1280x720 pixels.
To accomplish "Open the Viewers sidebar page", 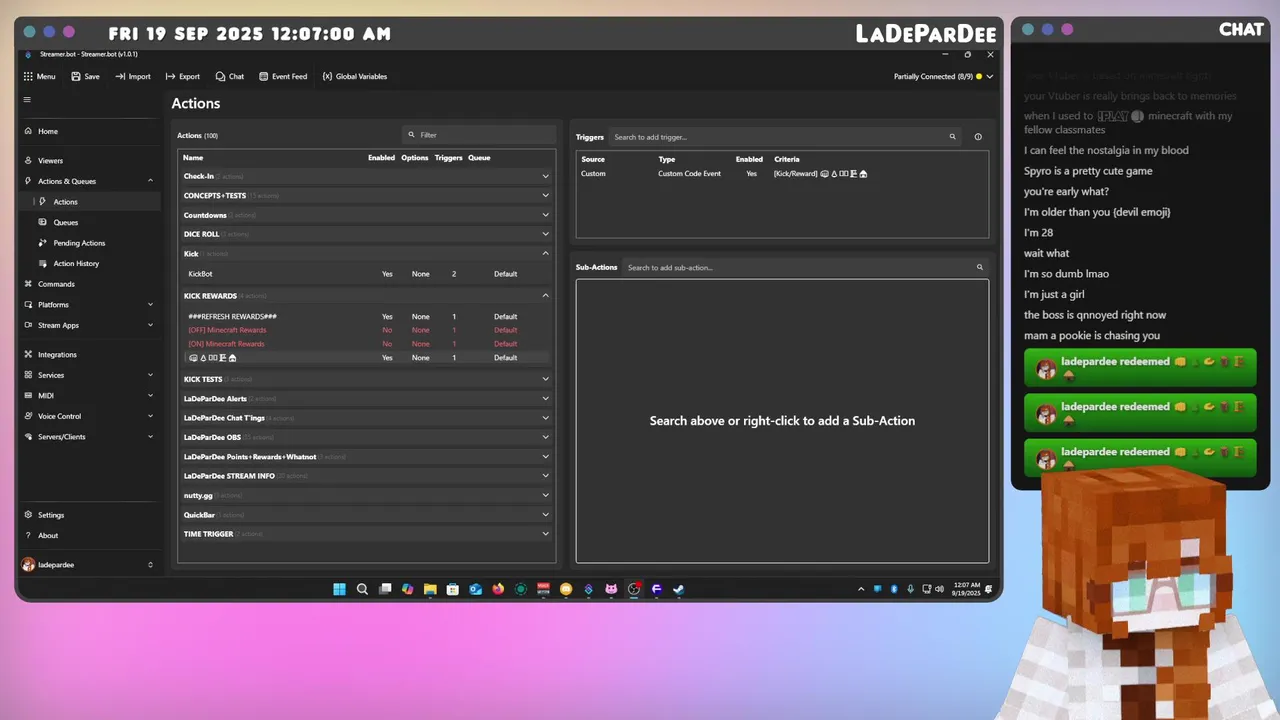I will click(89, 160).
